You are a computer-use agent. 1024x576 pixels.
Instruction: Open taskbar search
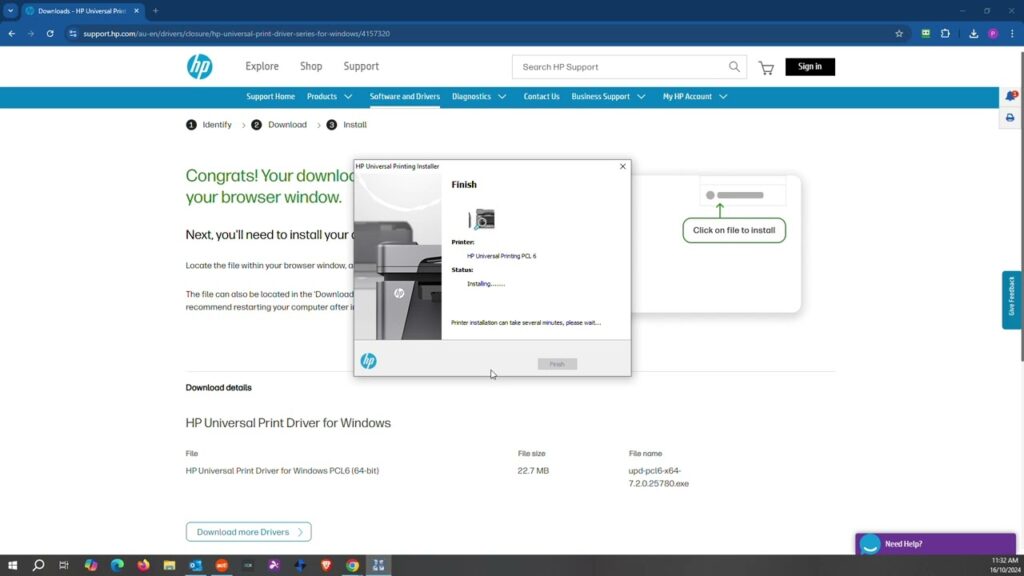(x=39, y=566)
